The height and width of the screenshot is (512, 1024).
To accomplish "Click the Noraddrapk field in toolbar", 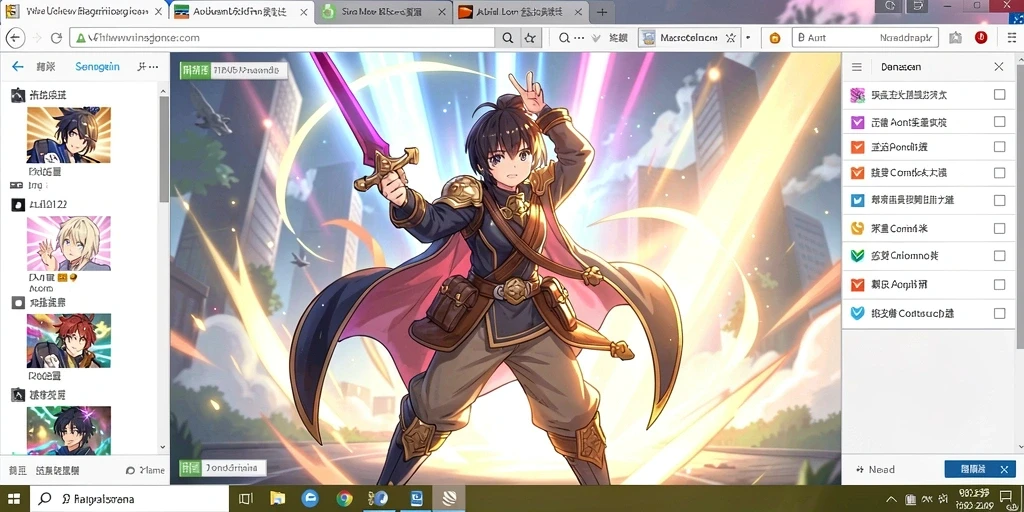I will click(x=865, y=38).
